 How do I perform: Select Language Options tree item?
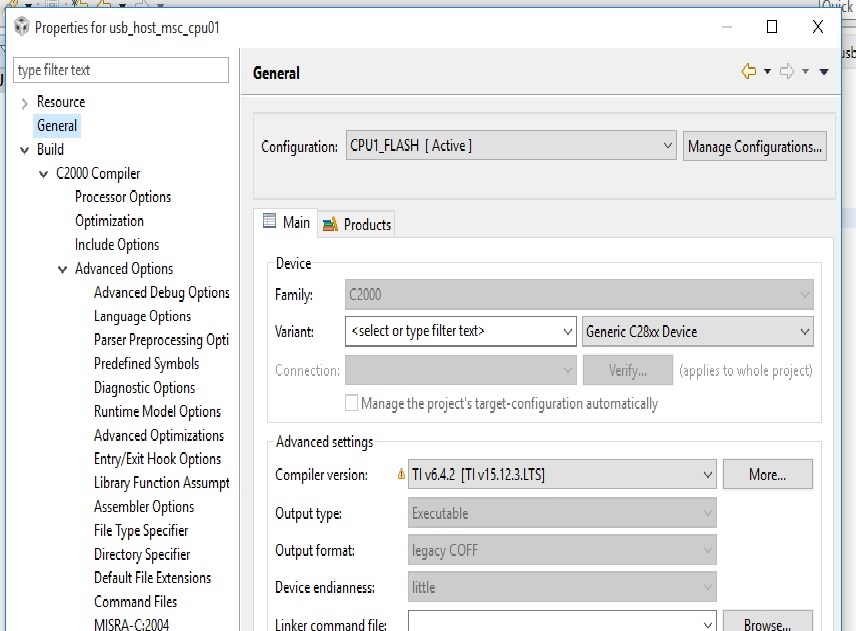coord(142,317)
